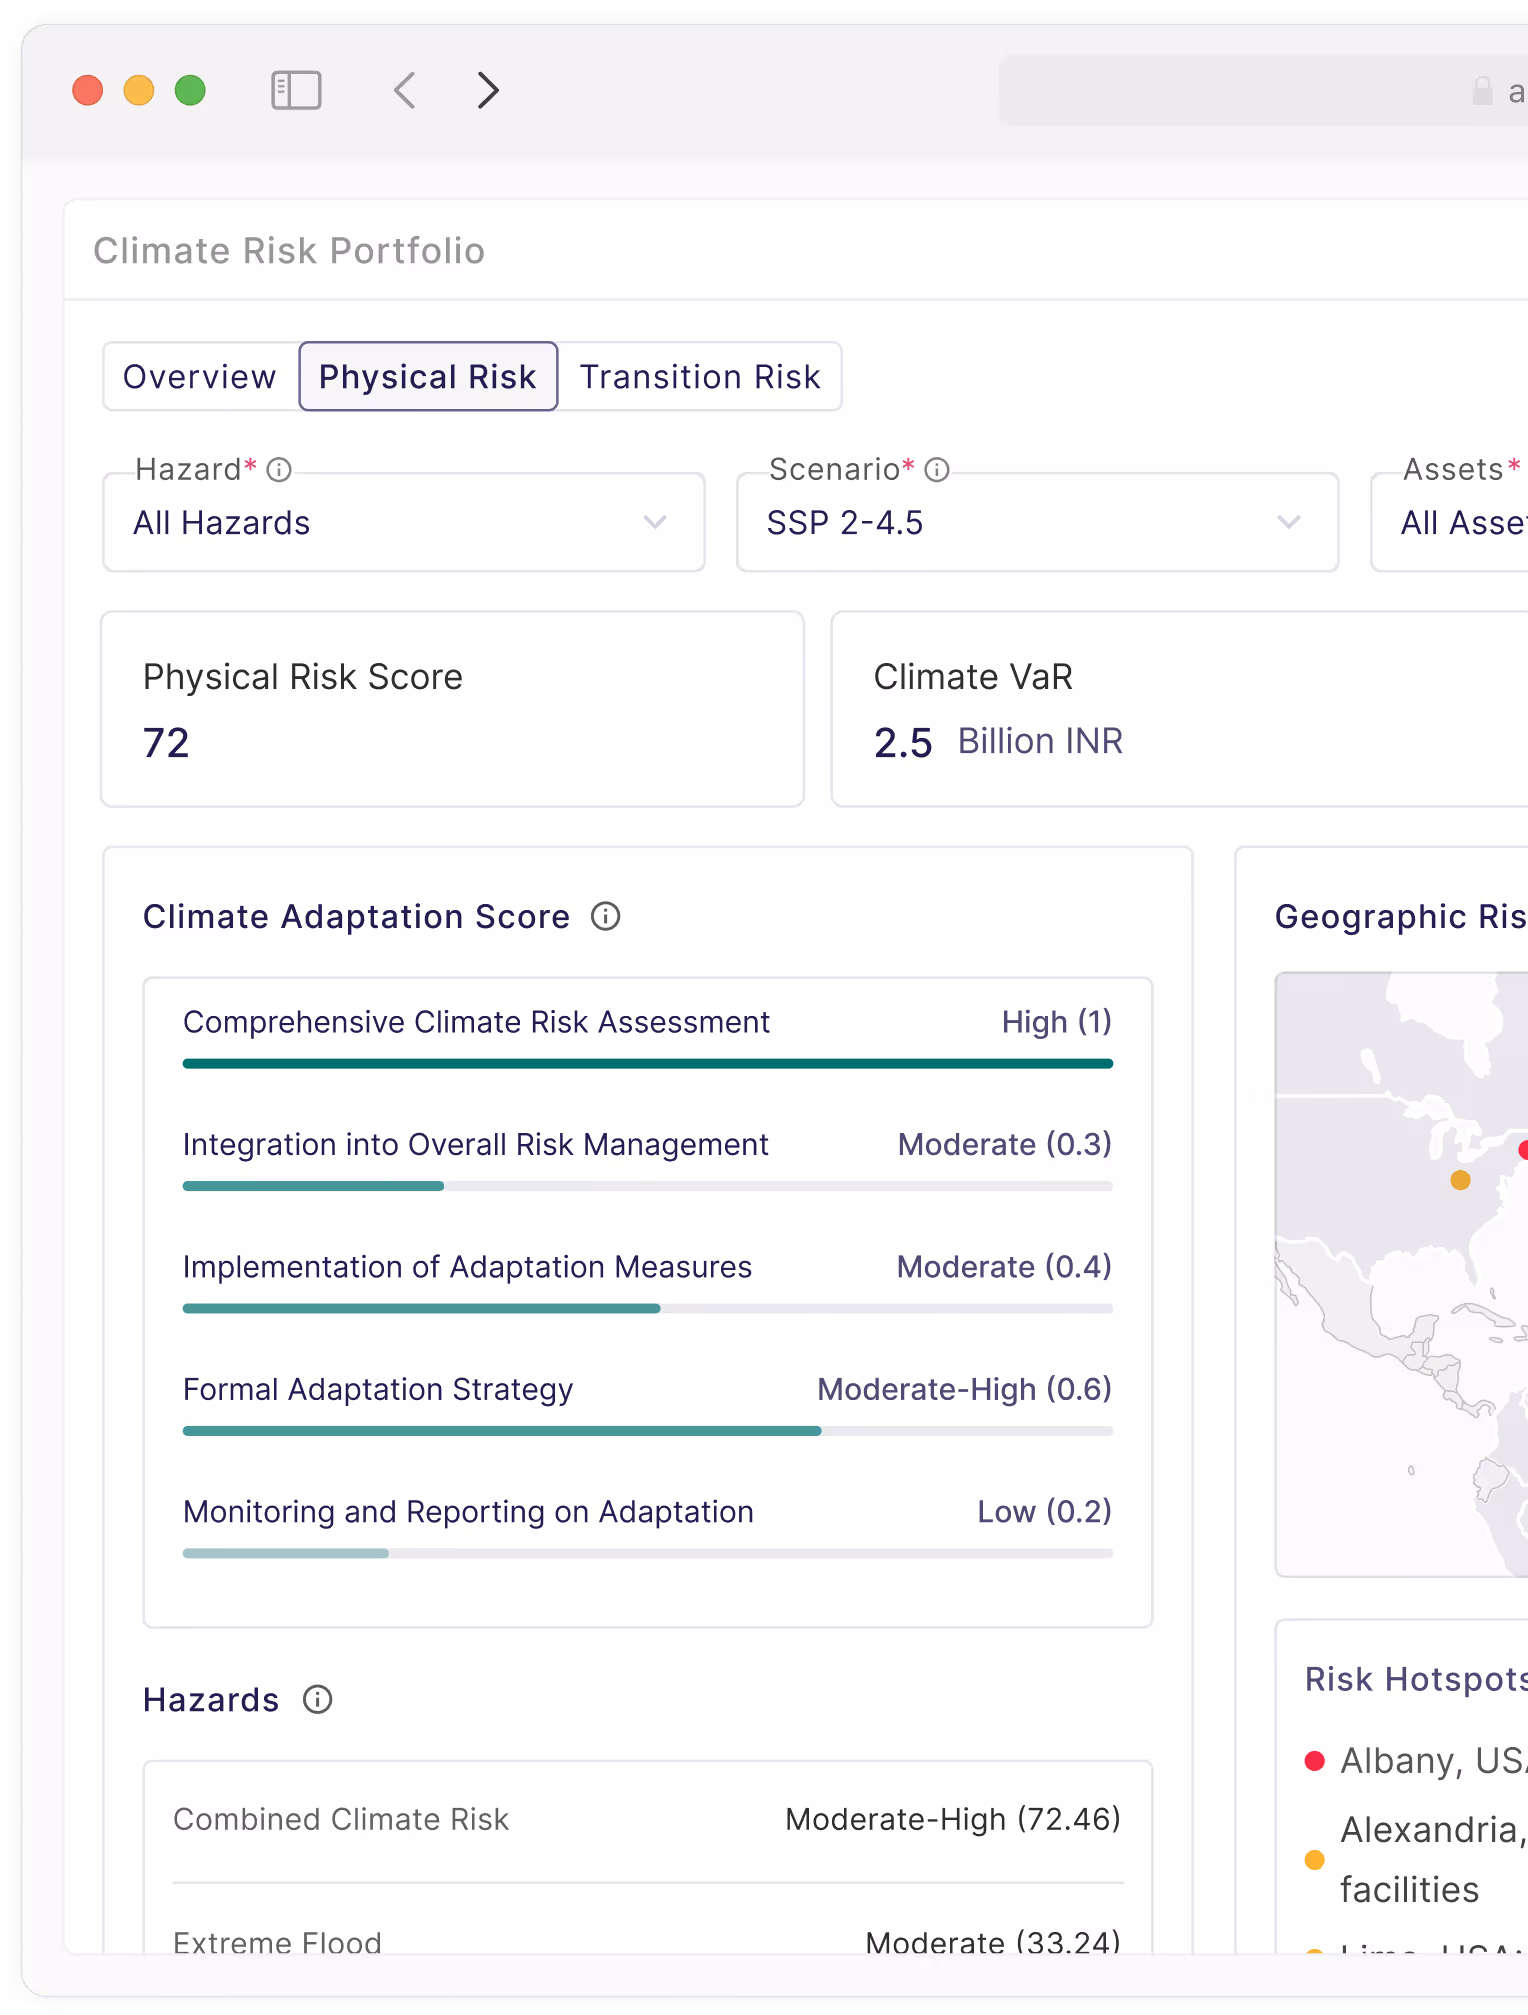Viewport: 1528px width, 2015px height.
Task: Go back using the browser arrow
Action: pos(405,90)
